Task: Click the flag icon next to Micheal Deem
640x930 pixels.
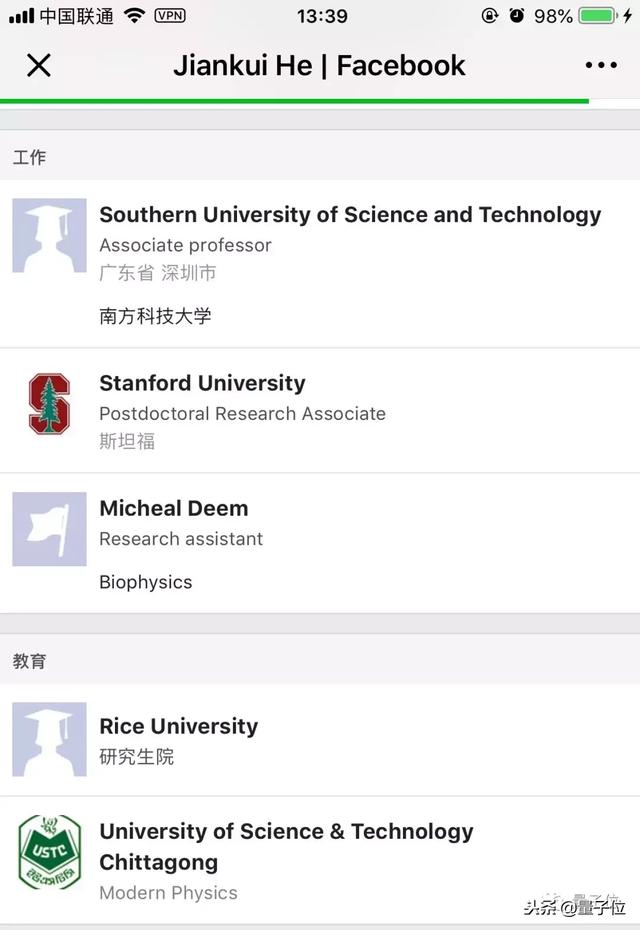Action: [48, 529]
